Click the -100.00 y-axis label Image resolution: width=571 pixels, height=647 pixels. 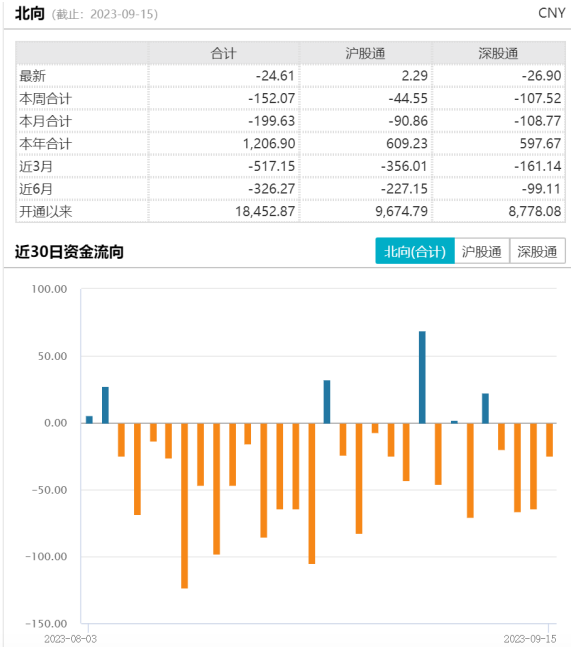tap(46, 557)
